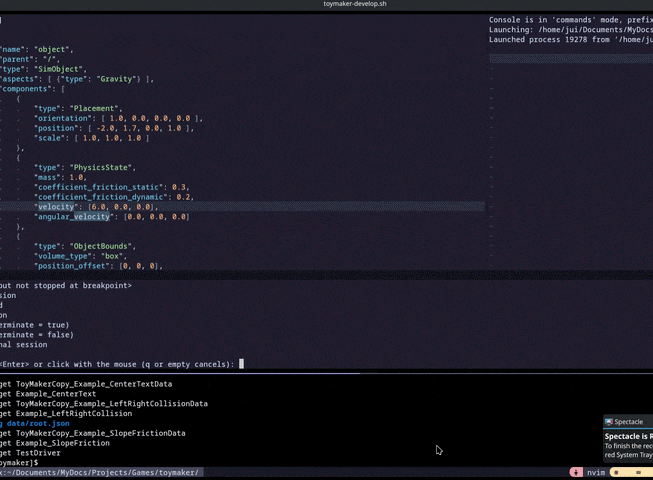This screenshot has height=480, width=653.
Task: Click the "position_offset" key
Action: (x=72, y=266)
